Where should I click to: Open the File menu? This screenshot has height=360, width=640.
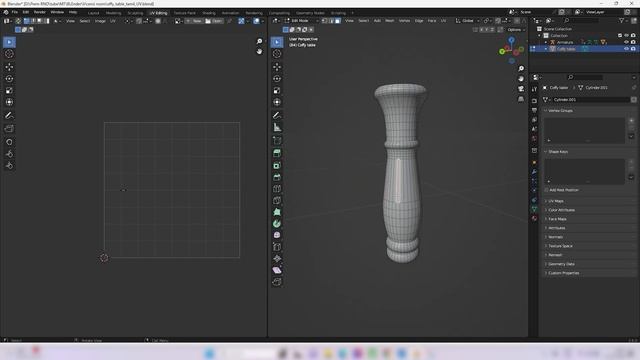coord(15,12)
